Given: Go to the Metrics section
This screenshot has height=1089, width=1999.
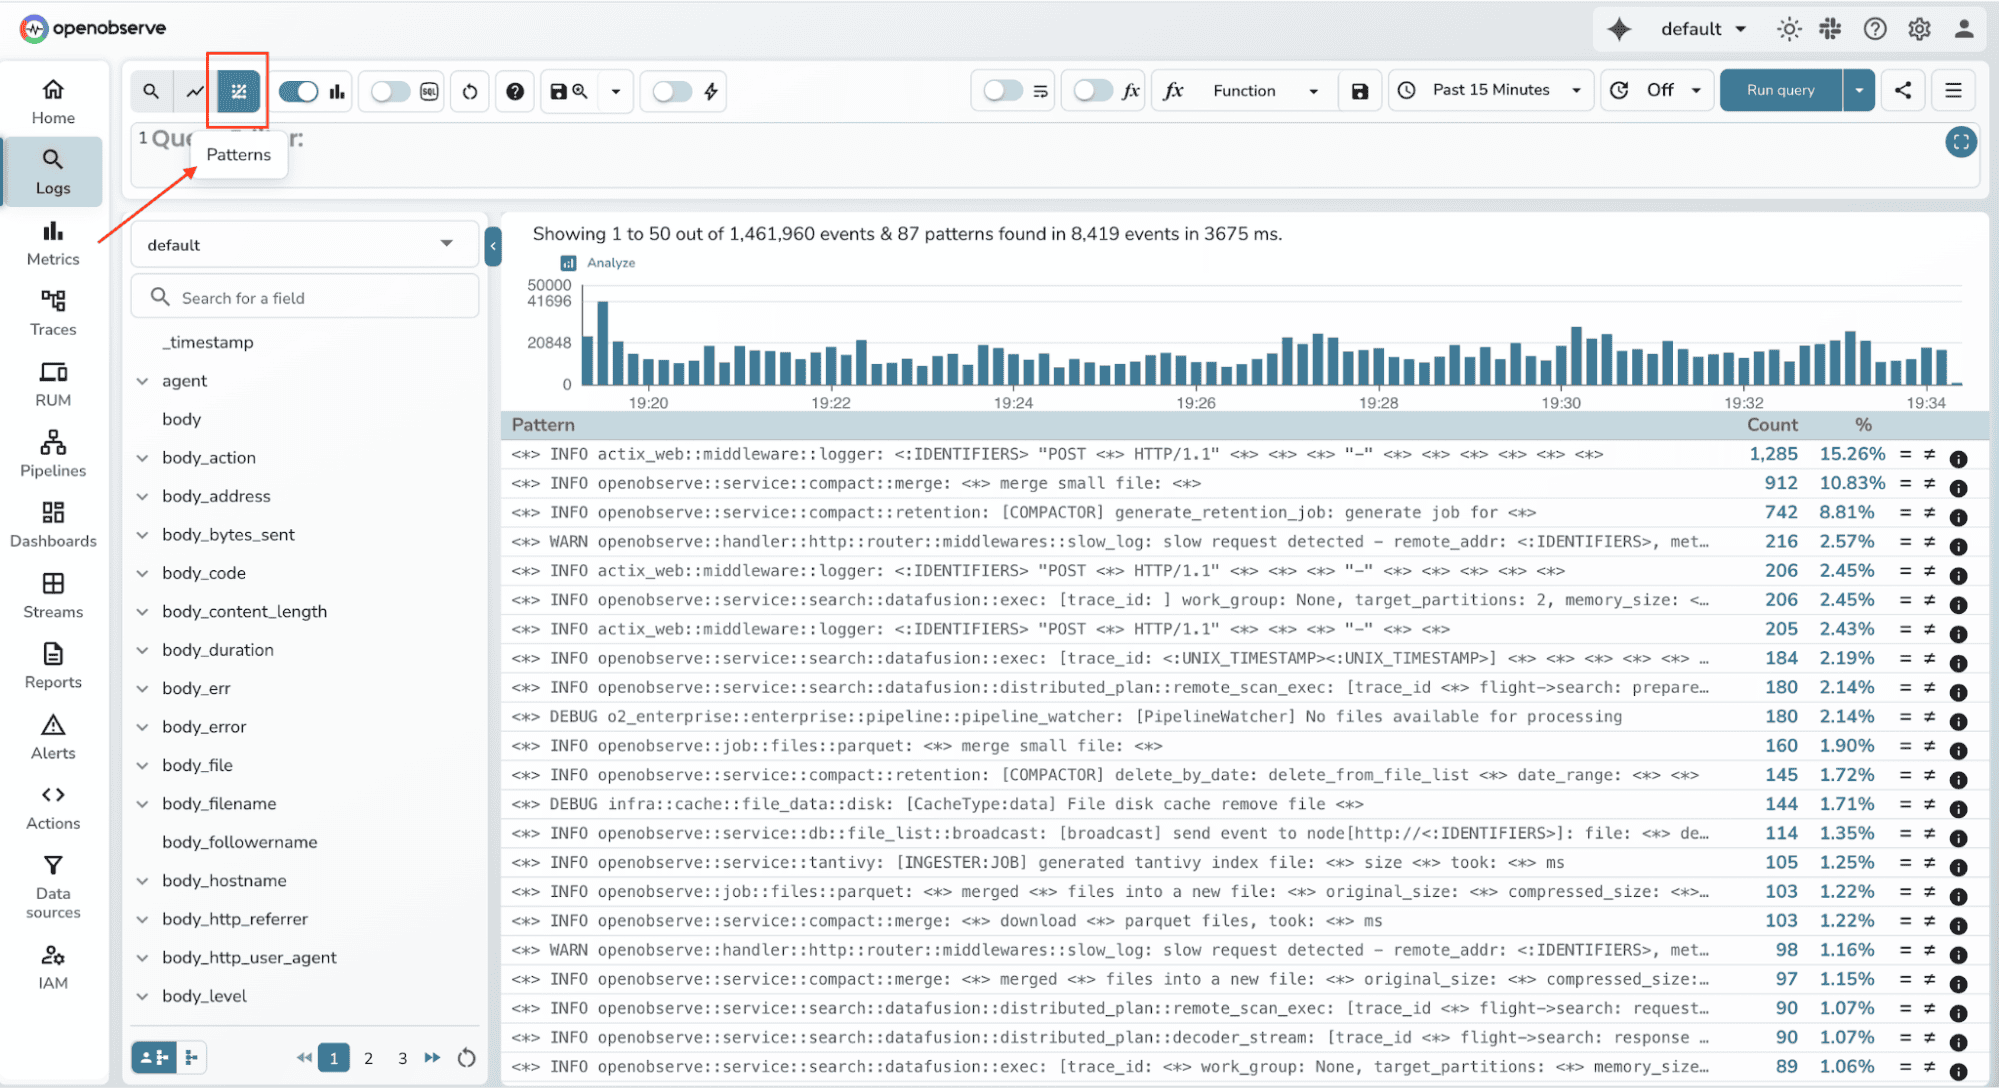Looking at the screenshot, I should click(53, 240).
